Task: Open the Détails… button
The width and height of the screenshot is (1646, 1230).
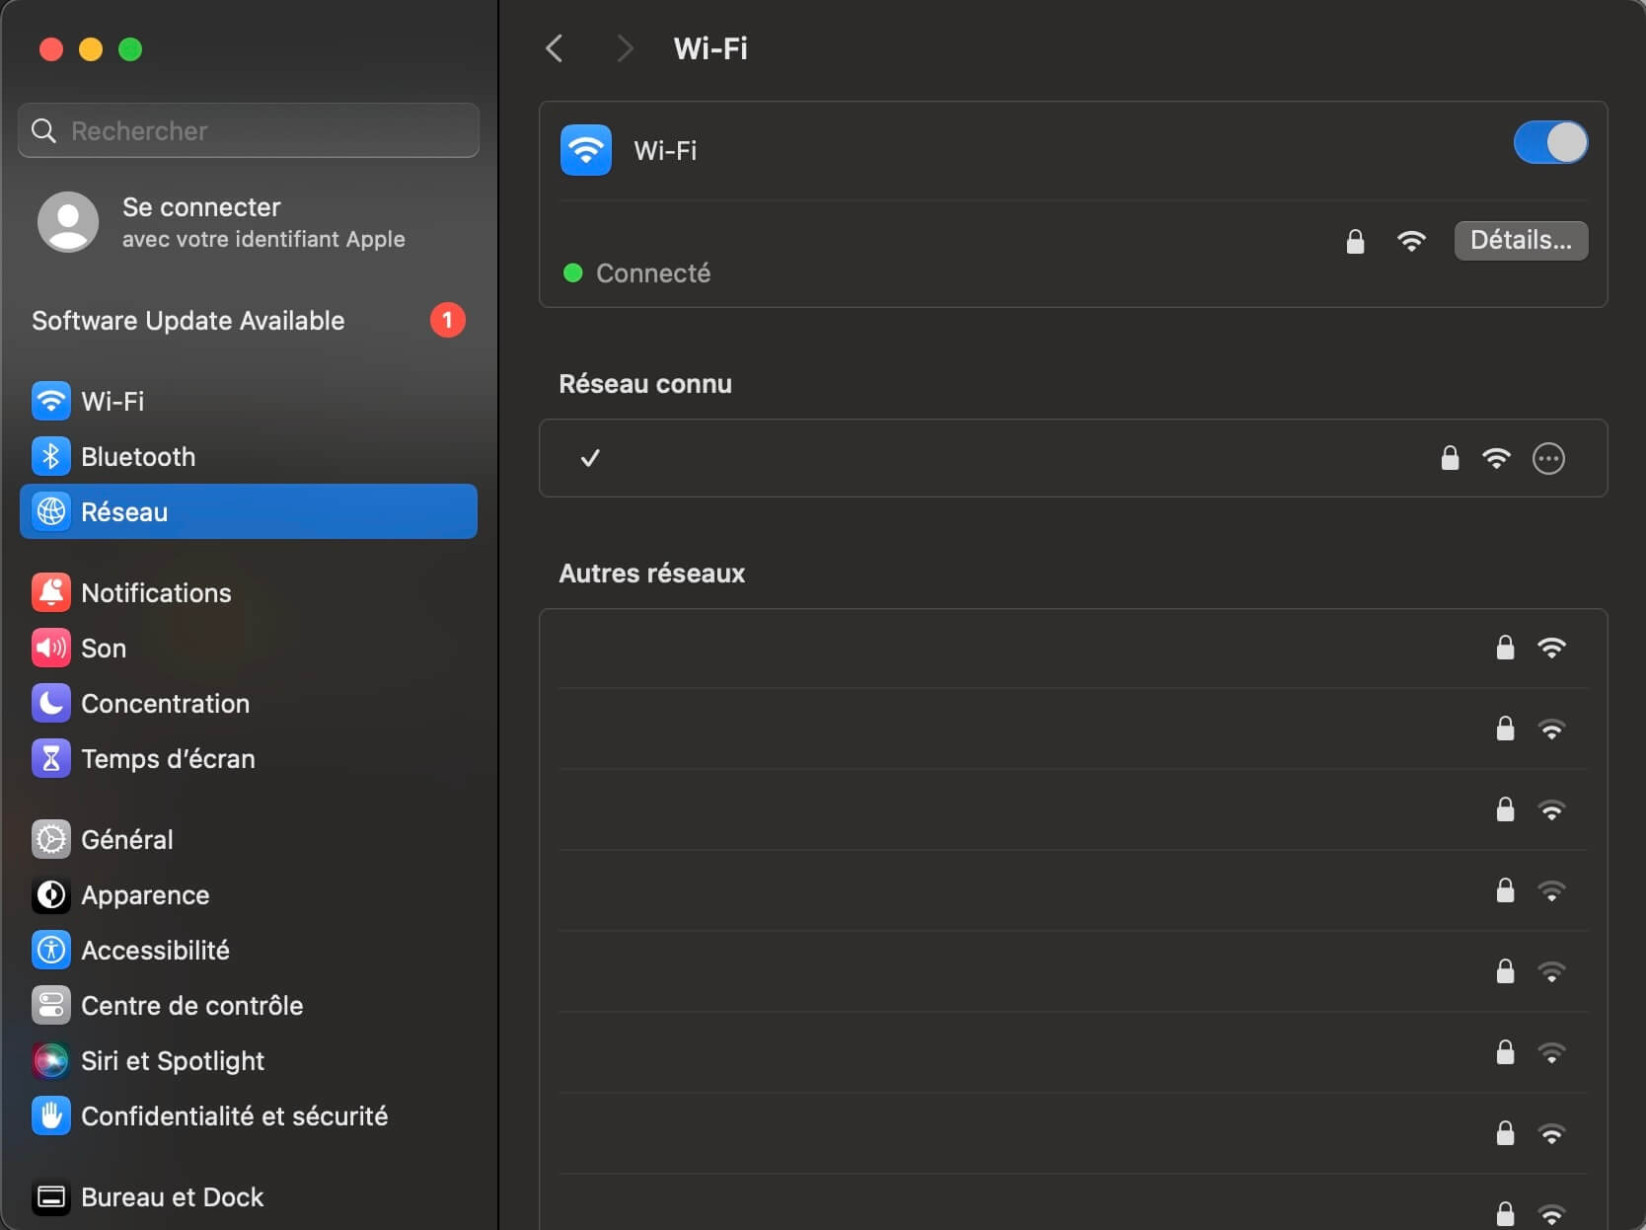Action: pos(1521,240)
